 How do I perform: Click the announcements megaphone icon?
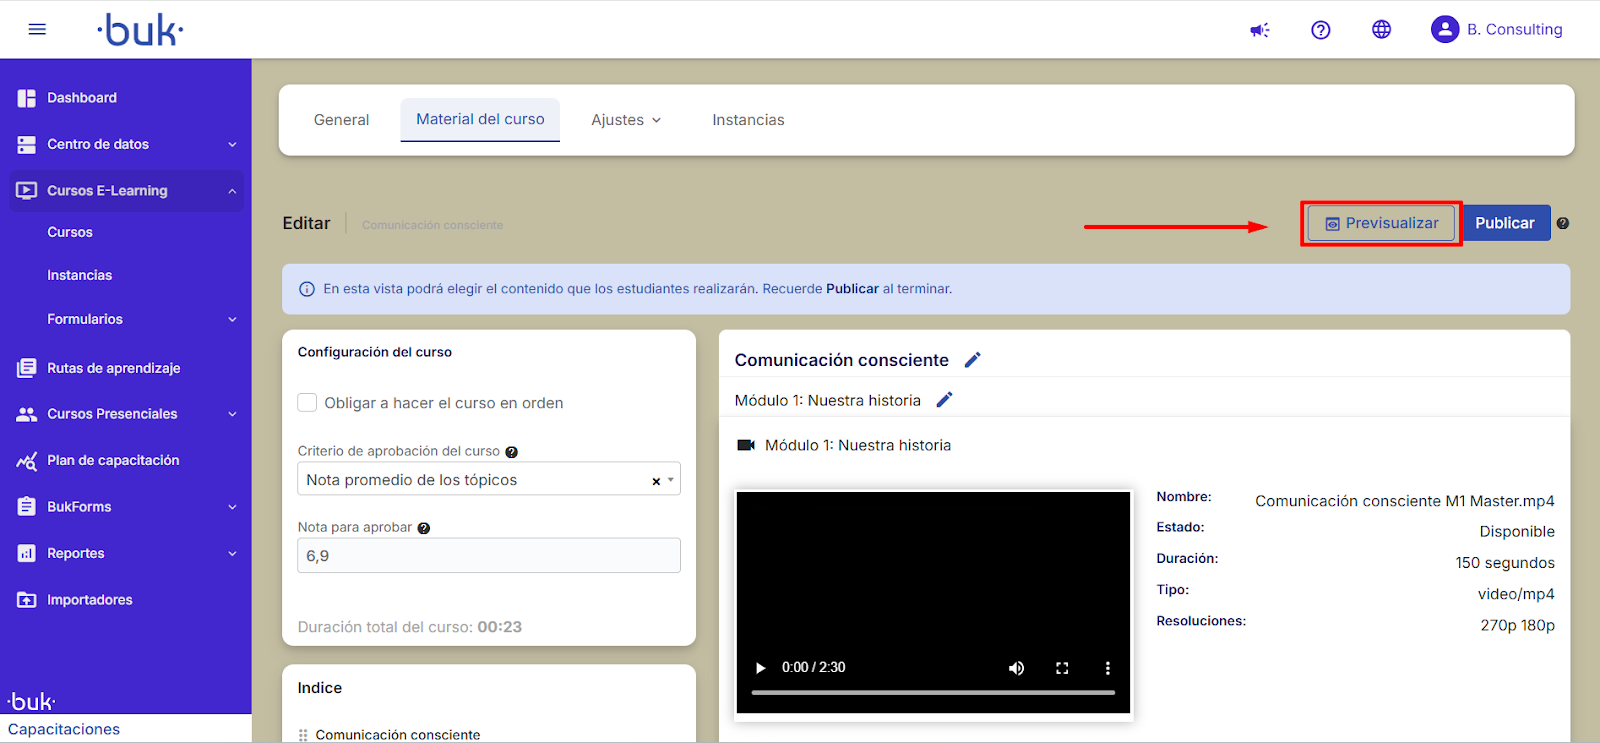[x=1260, y=30]
